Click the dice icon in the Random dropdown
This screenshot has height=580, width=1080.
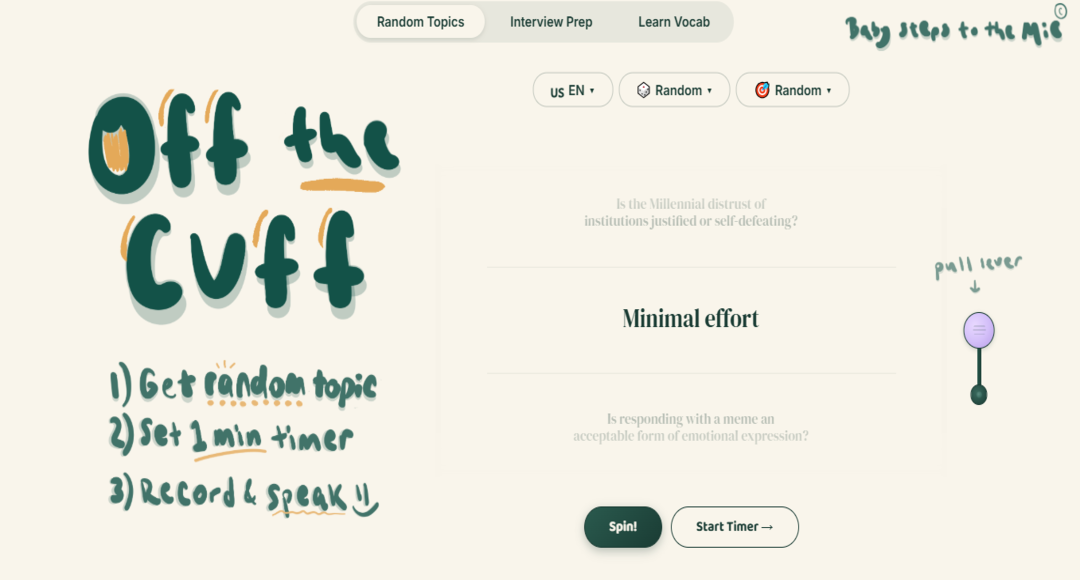pyautogui.click(x=643, y=90)
